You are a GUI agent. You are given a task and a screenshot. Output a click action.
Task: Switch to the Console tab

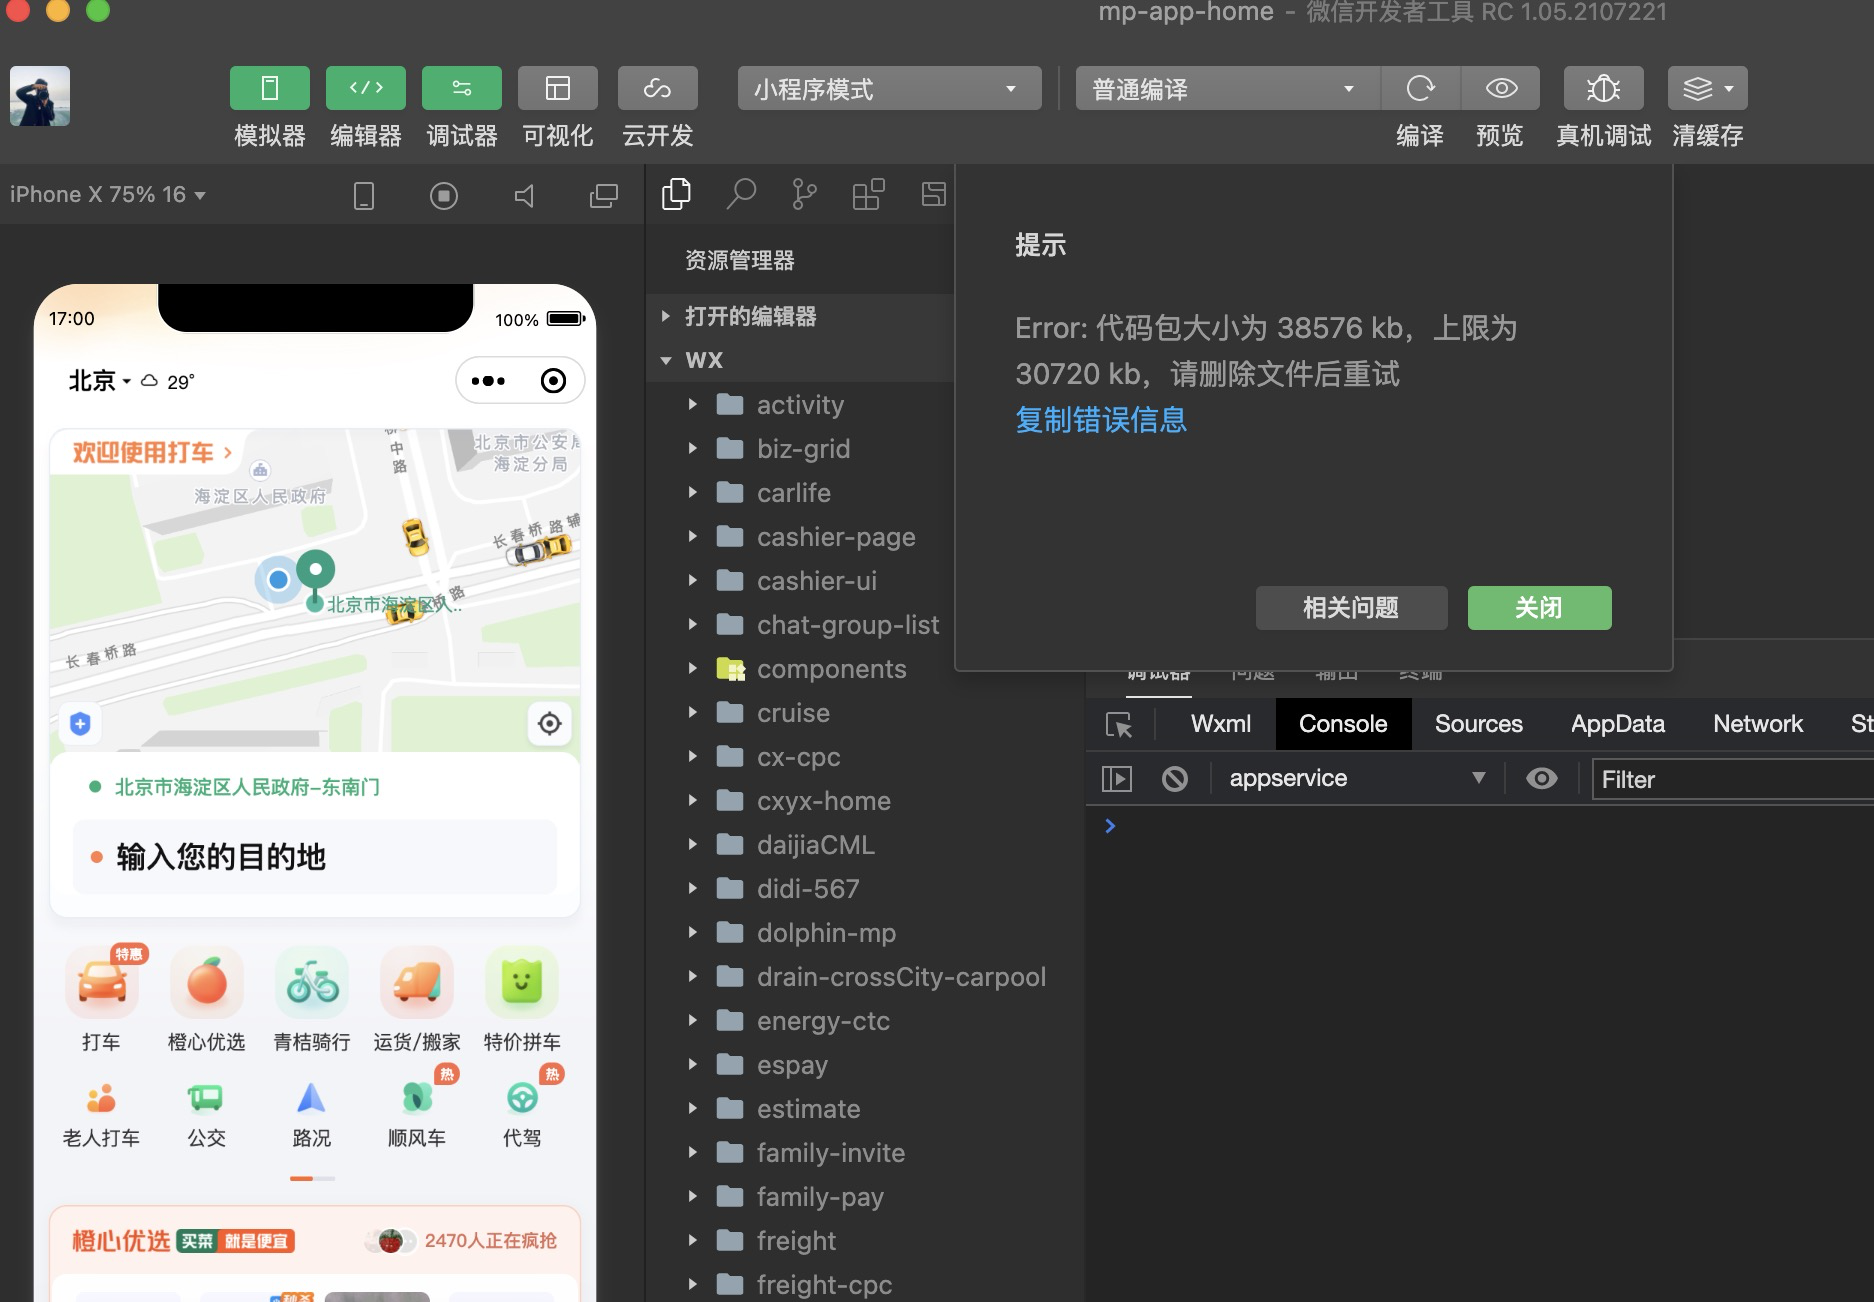point(1343,724)
